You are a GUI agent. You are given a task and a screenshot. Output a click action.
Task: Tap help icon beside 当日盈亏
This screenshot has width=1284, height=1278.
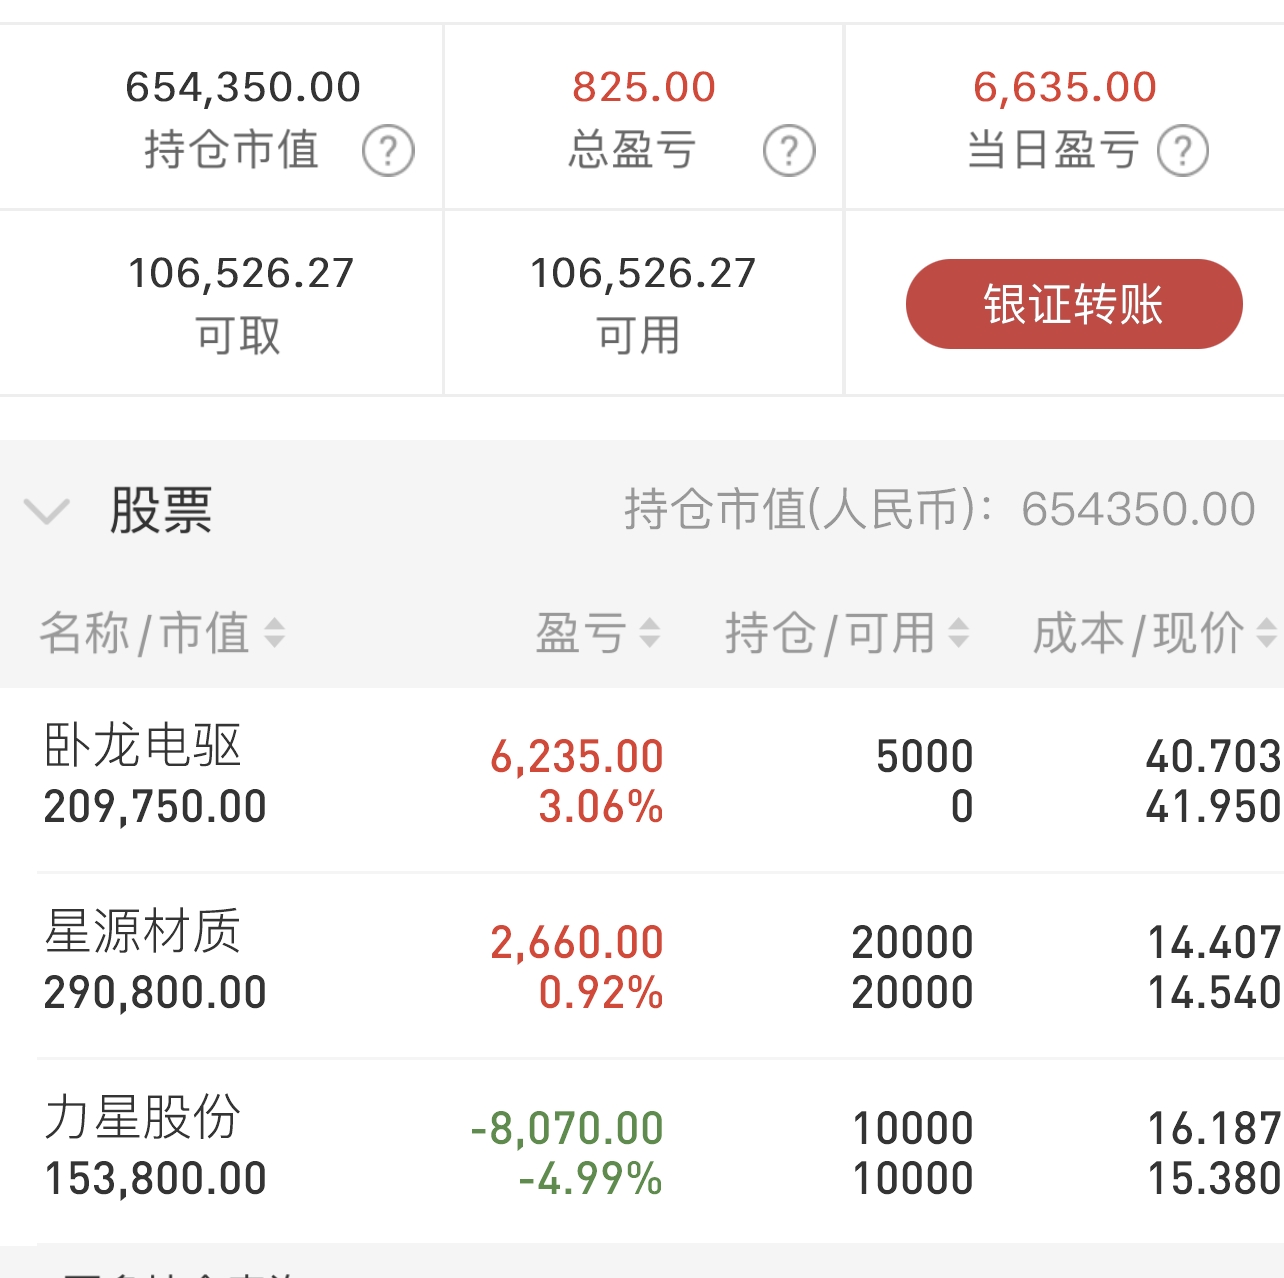click(x=1183, y=151)
